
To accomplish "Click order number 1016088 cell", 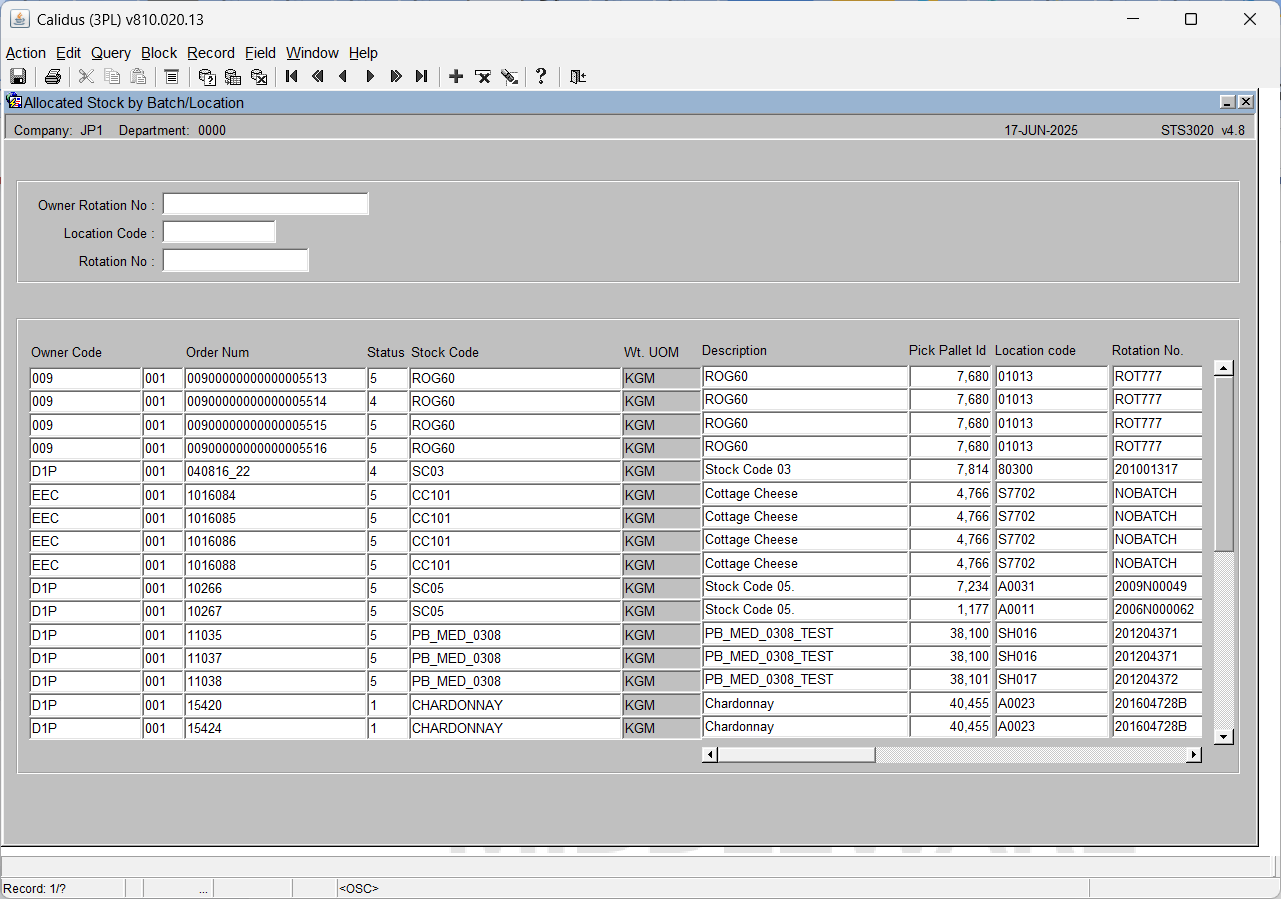I will point(275,565).
